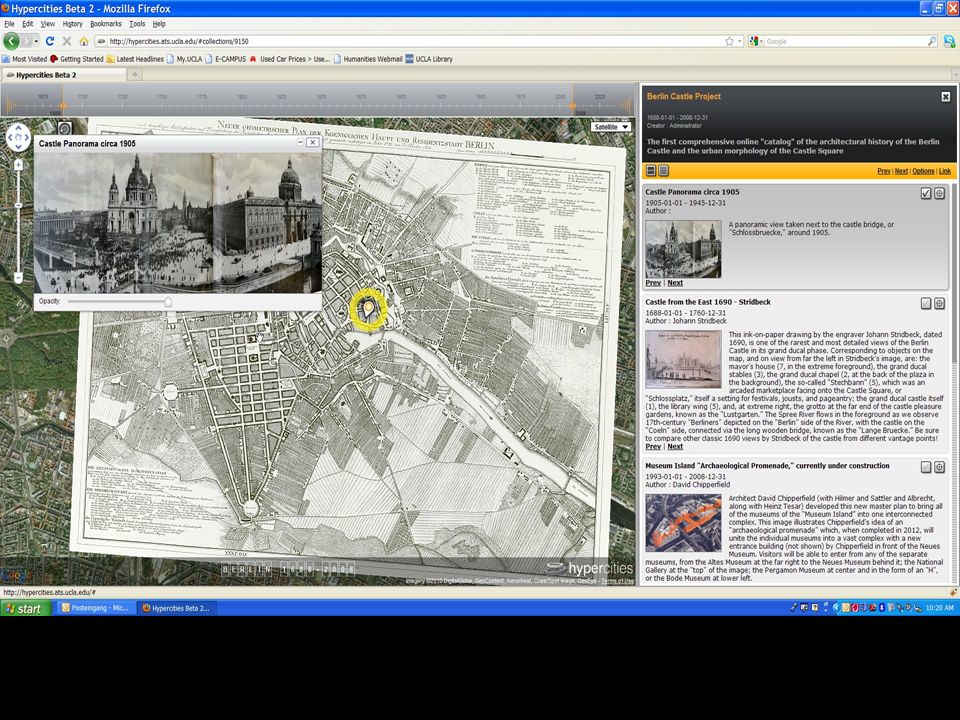Screen dimensions: 960x720
Task: Open Most Visited bookmark
Action: (24, 59)
